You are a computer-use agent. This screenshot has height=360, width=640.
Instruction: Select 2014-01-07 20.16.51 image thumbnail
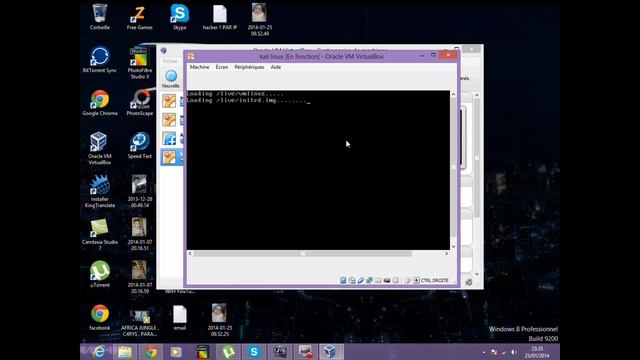click(x=140, y=234)
